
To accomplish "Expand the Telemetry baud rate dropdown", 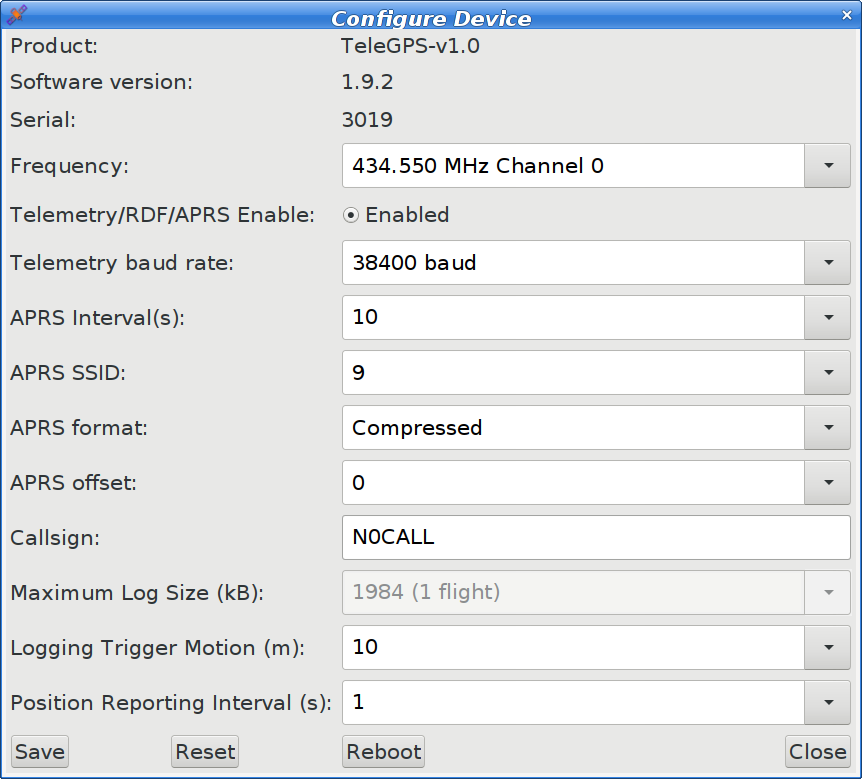I will pos(828,263).
